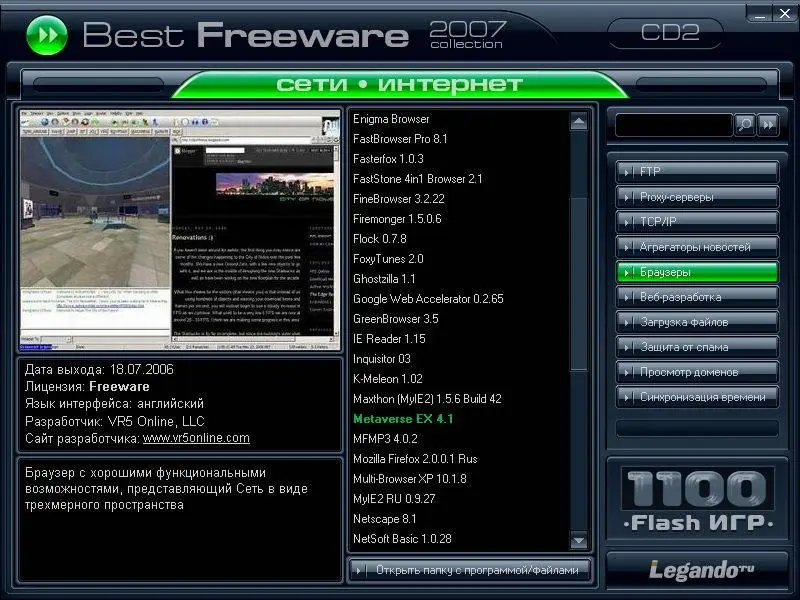Focus the search input field
The image size is (800, 600).
[674, 125]
